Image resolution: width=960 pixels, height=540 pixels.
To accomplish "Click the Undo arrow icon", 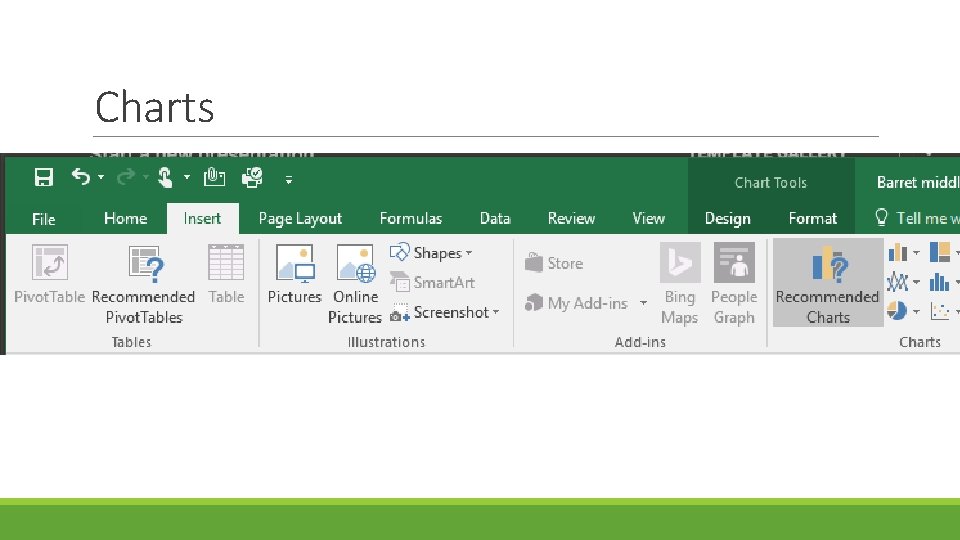I will 80,177.
